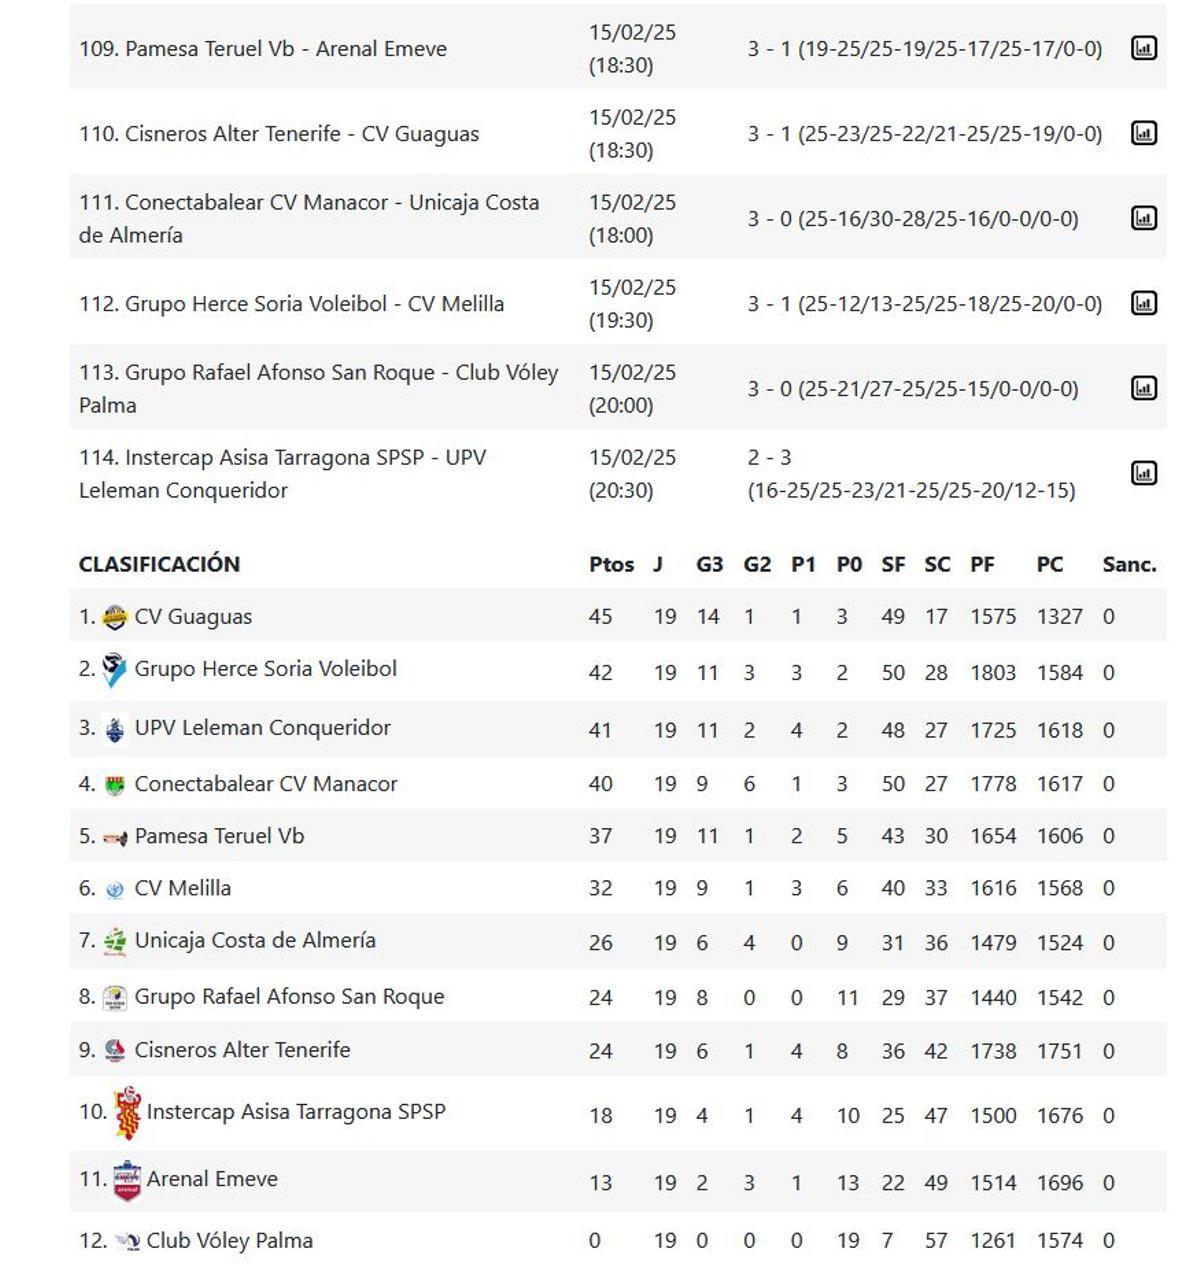Viewport: 1200px width, 1264px height.
Task: Click the Club Vóley Palma logo
Action: point(129,1239)
